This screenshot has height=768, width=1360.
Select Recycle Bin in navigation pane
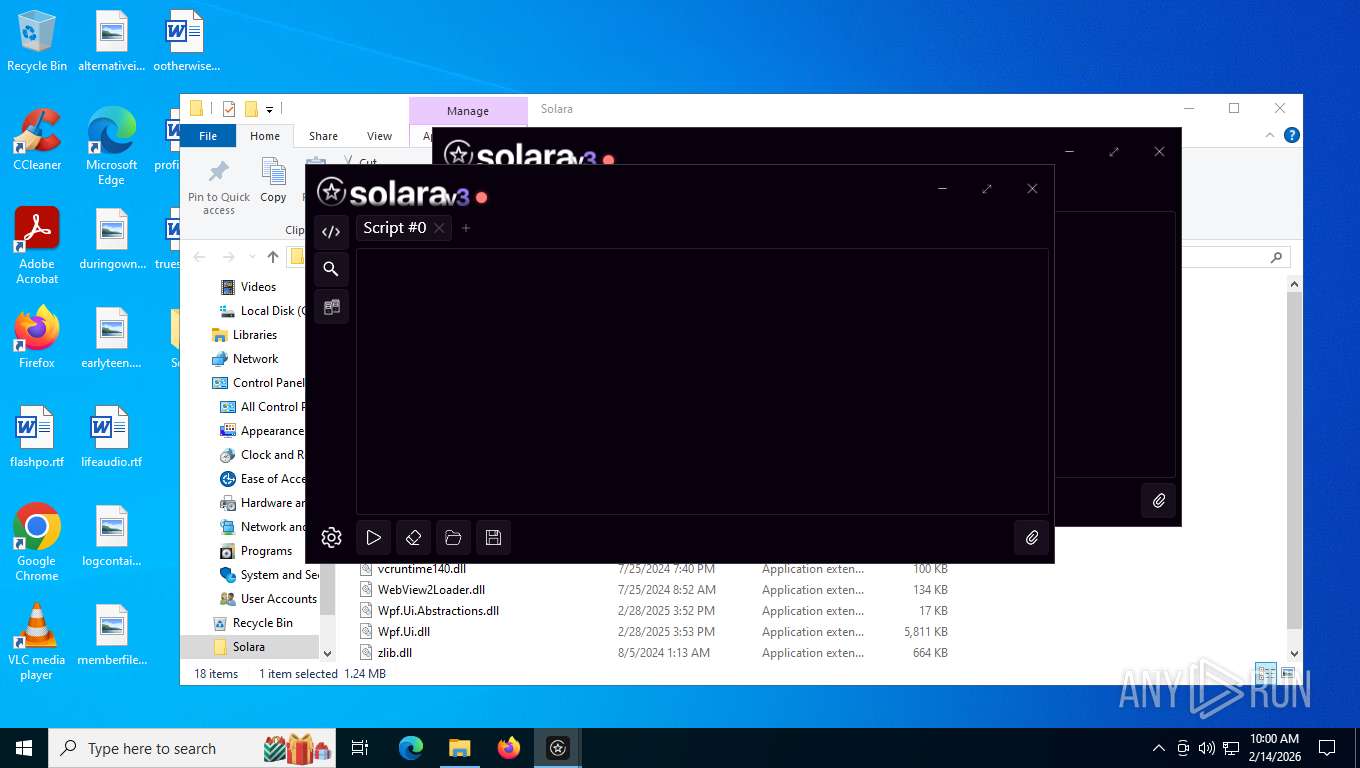click(x=263, y=623)
